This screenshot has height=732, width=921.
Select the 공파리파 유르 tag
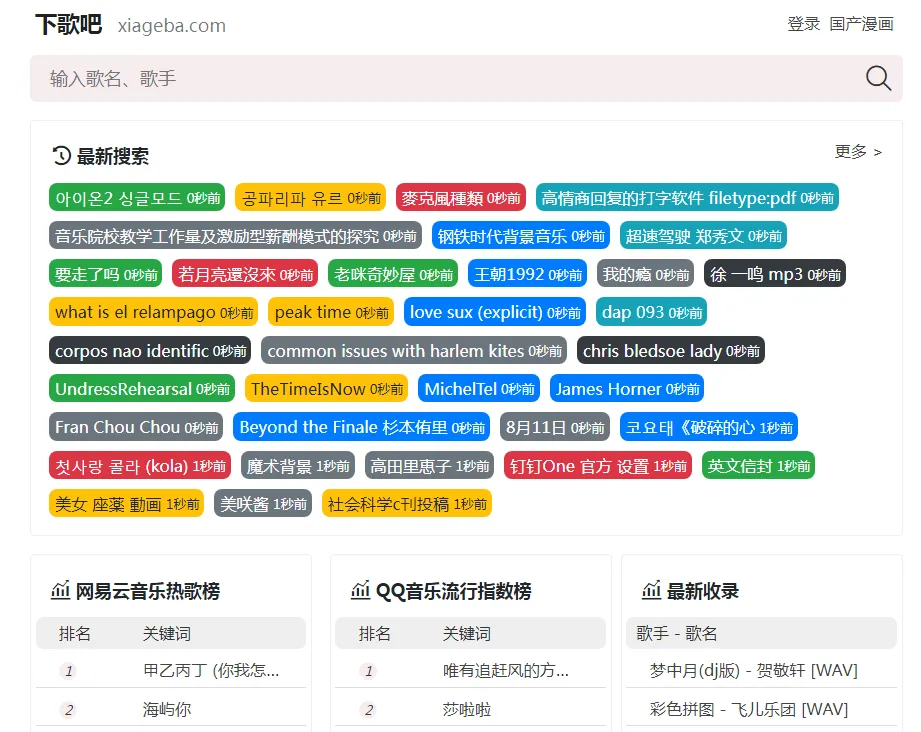point(310,197)
